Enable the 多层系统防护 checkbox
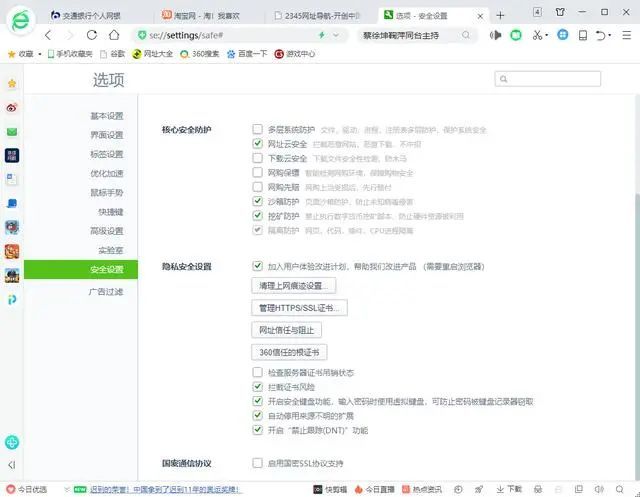The image size is (640, 497). pos(257,129)
